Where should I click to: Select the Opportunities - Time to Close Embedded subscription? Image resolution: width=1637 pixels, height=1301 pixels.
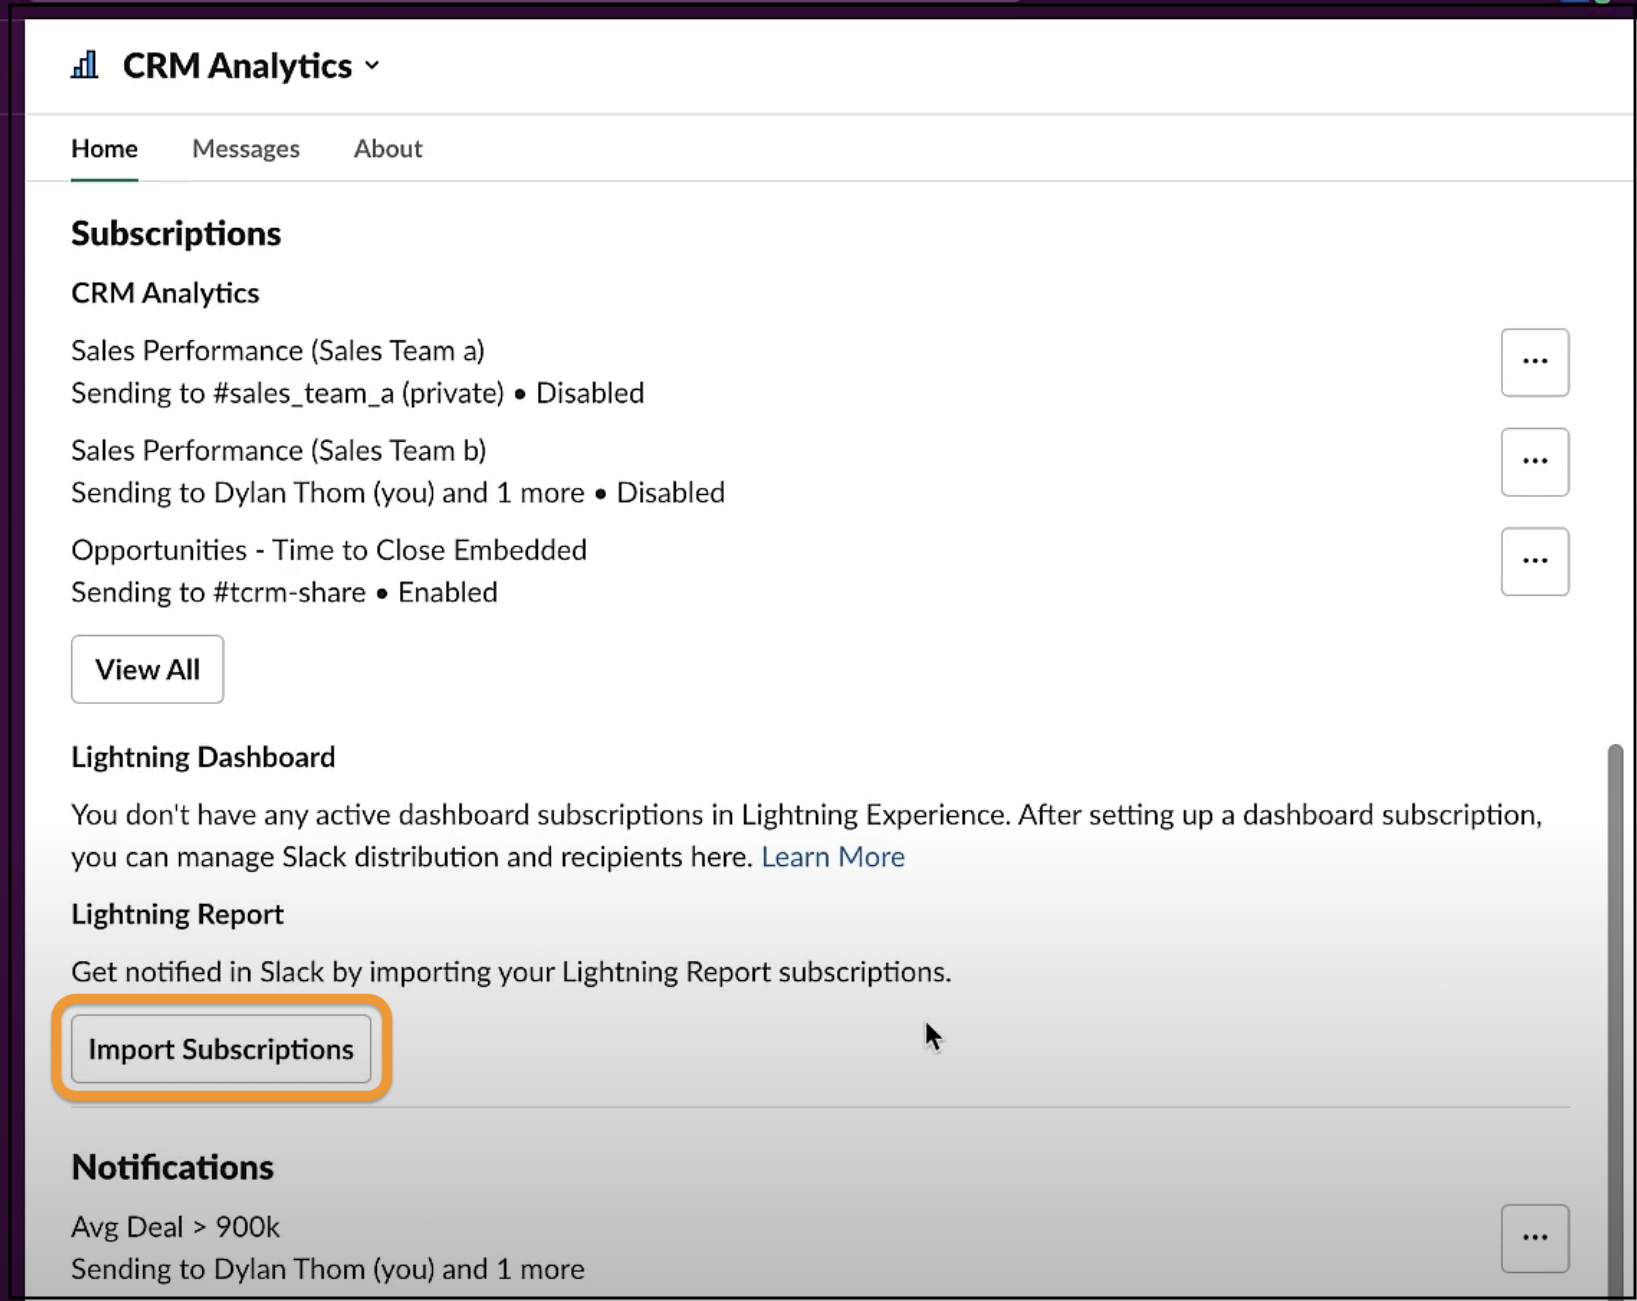pos(328,550)
